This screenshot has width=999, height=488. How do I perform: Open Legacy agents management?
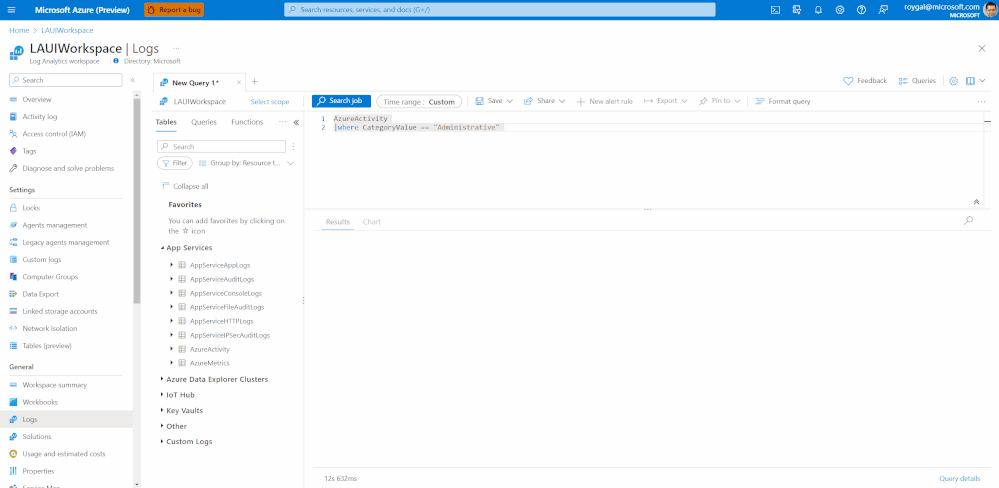pos(66,242)
